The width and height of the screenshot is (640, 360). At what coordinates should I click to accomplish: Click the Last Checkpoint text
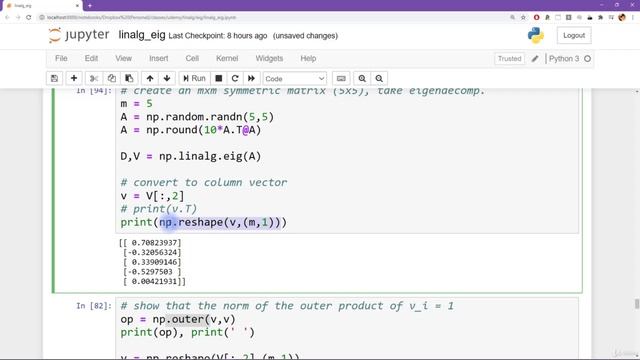(218, 36)
